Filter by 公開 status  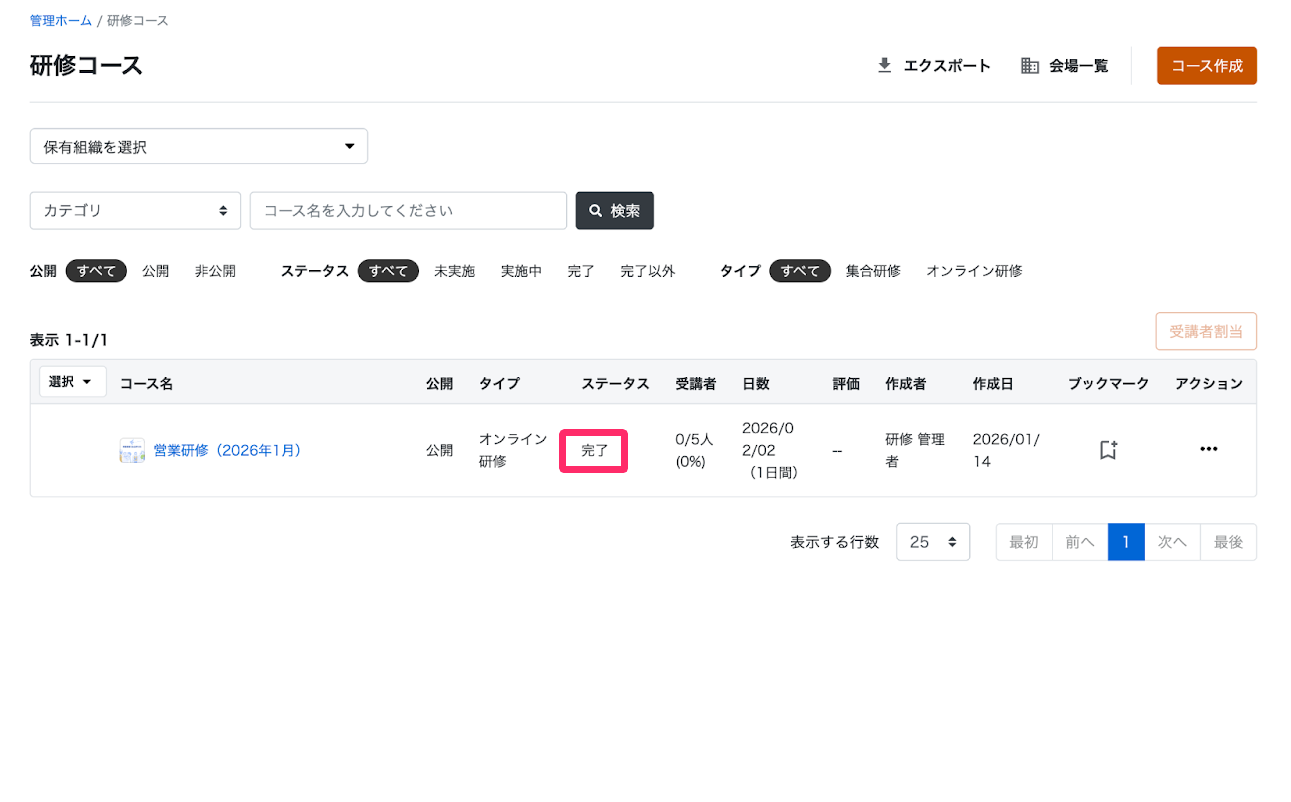155,271
